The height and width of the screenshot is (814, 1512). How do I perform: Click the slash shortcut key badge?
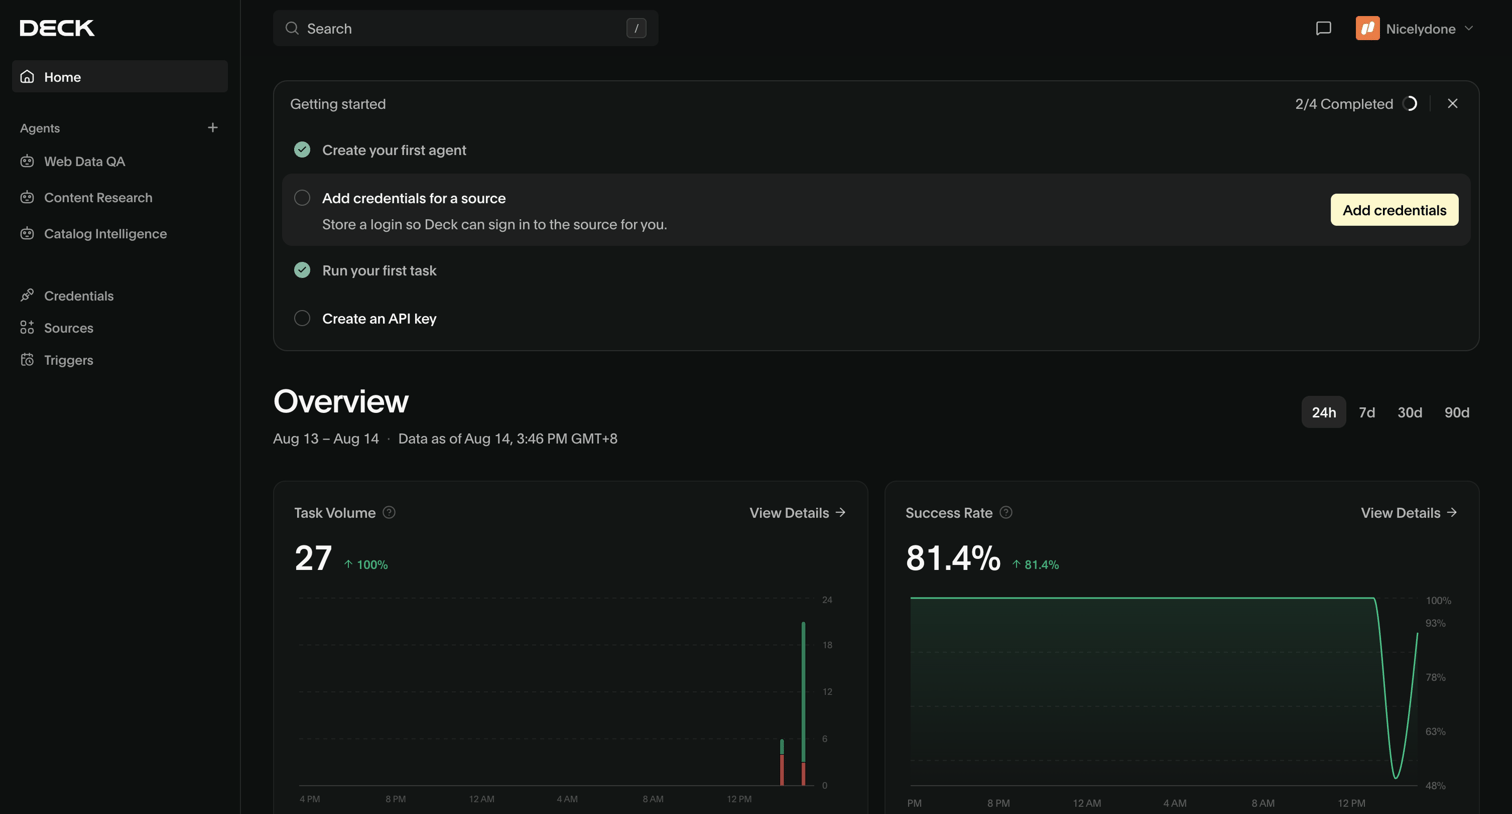(x=636, y=29)
